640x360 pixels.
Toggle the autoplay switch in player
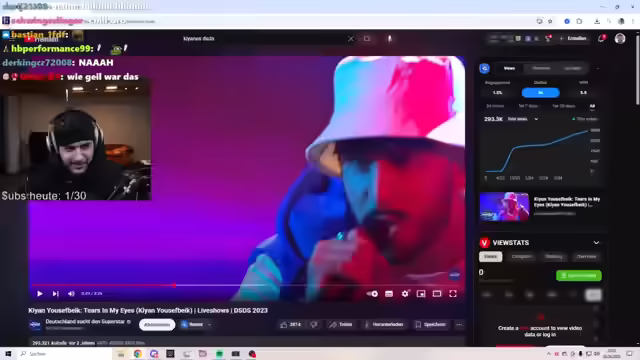click(x=372, y=293)
